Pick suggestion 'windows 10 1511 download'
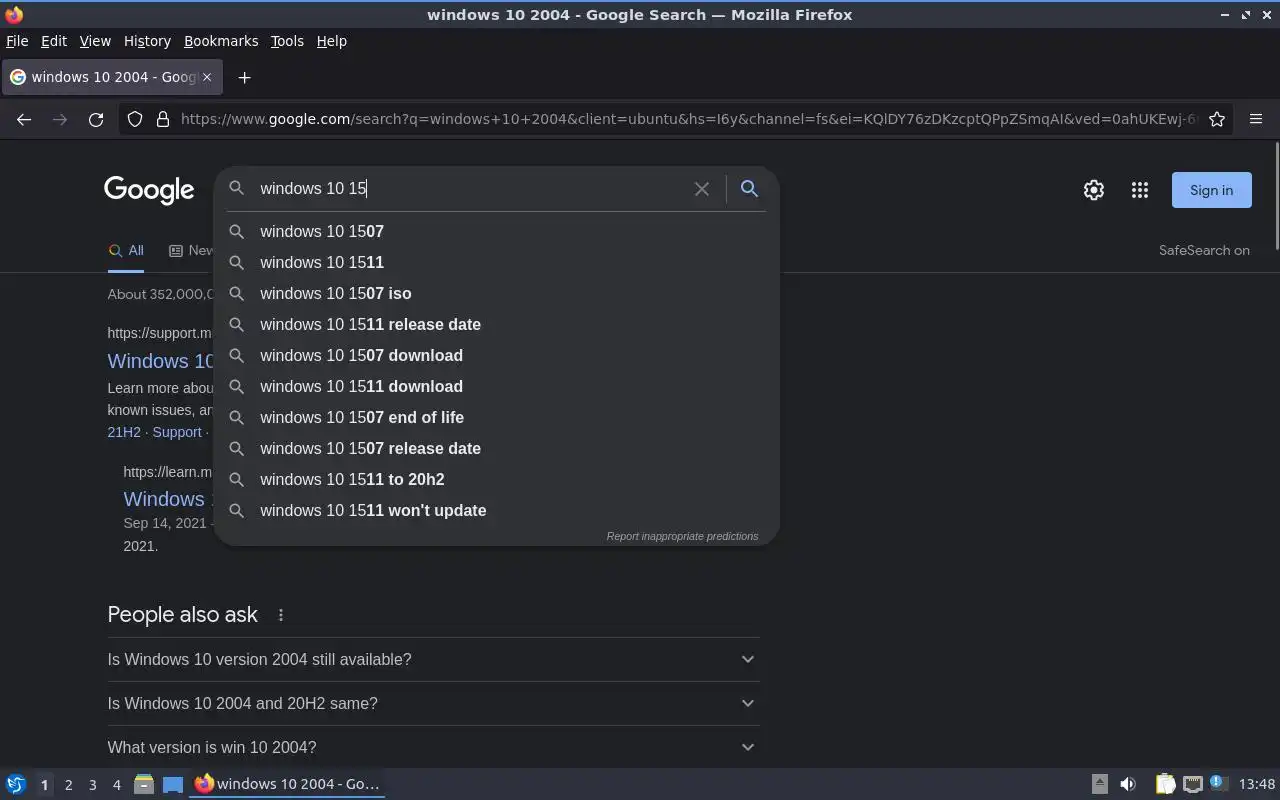 pos(496,386)
